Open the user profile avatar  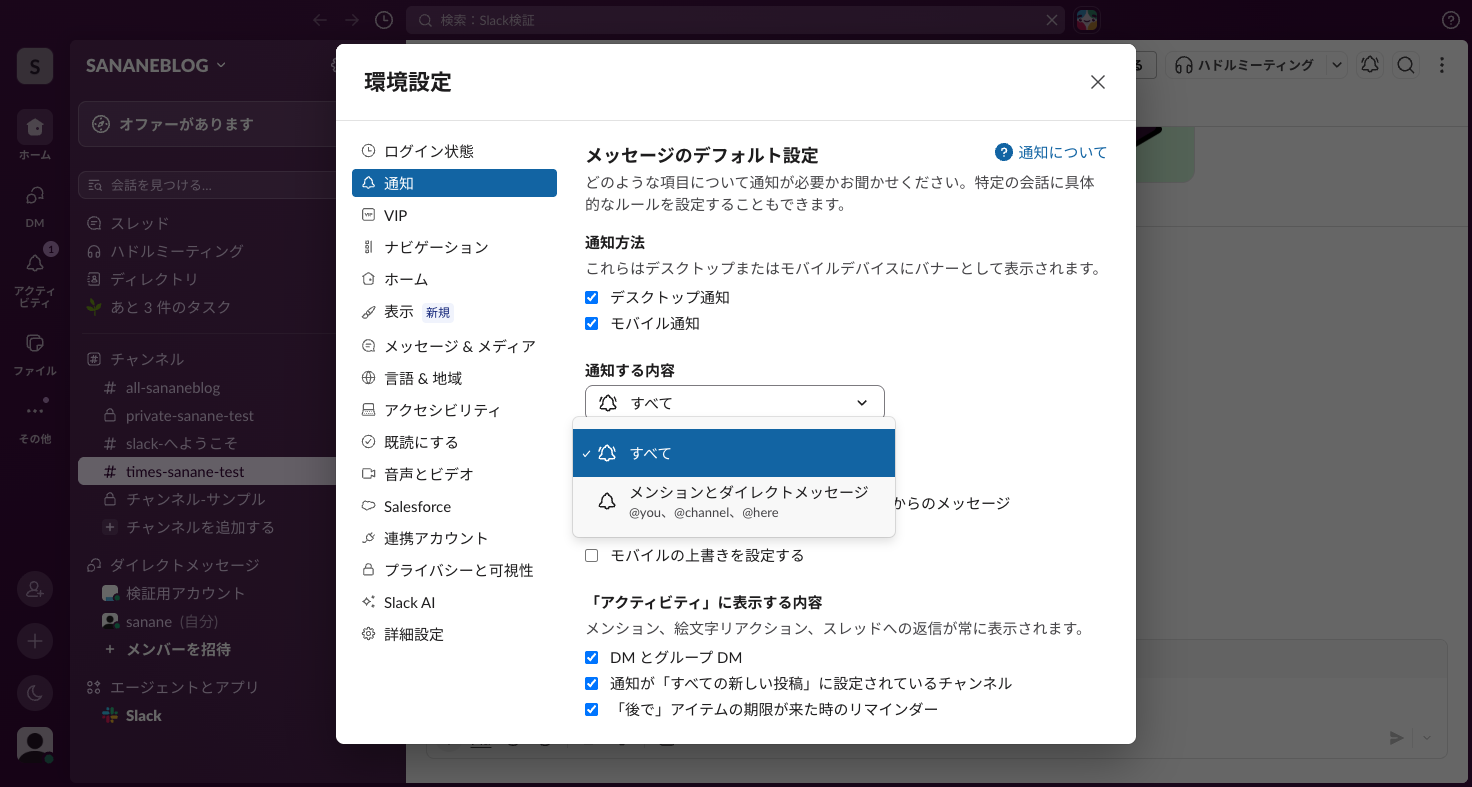coord(35,745)
